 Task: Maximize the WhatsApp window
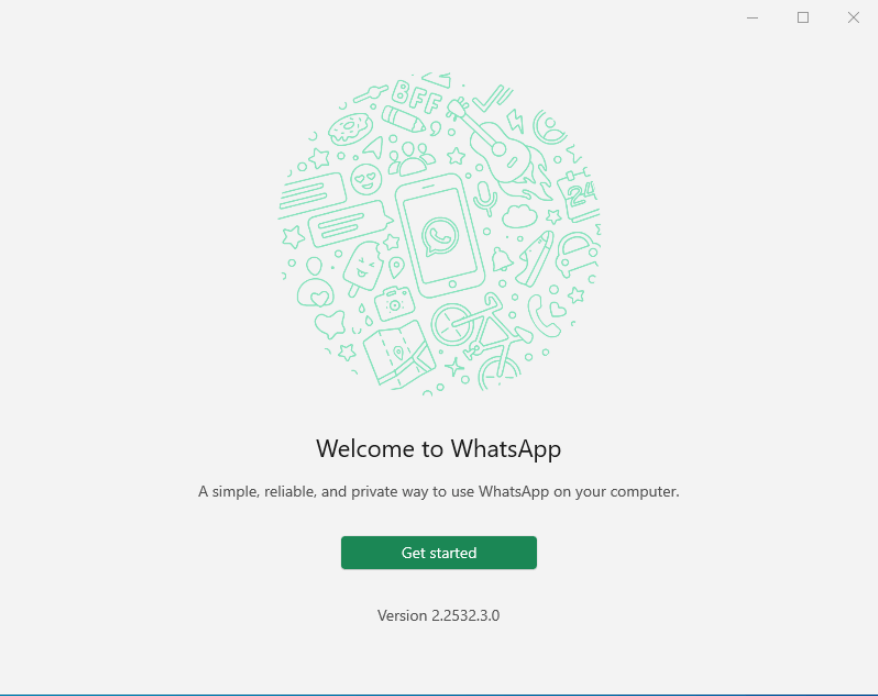click(802, 18)
